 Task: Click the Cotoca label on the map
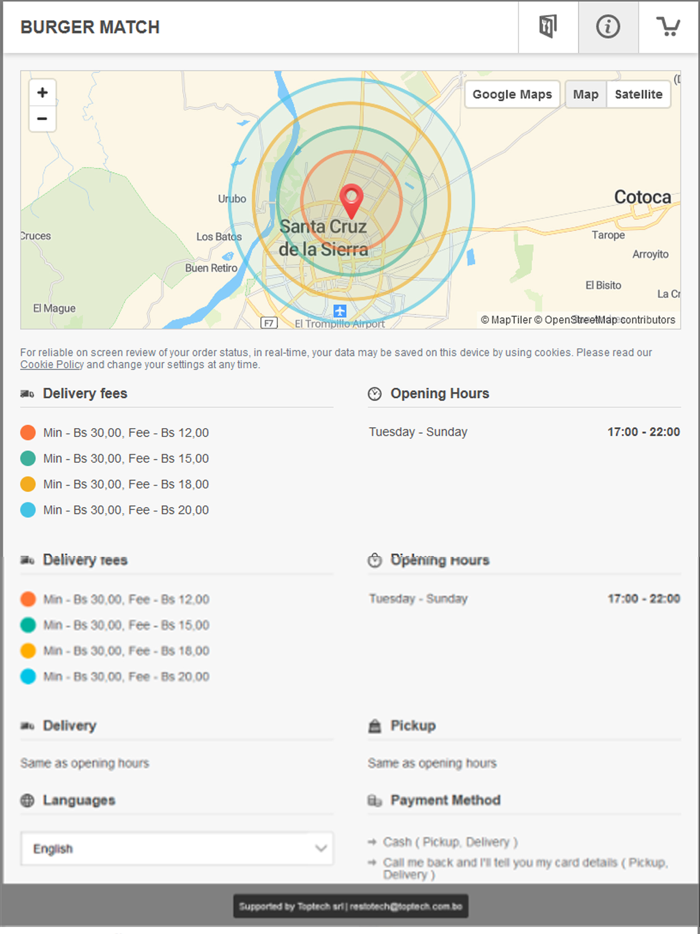pos(642,197)
